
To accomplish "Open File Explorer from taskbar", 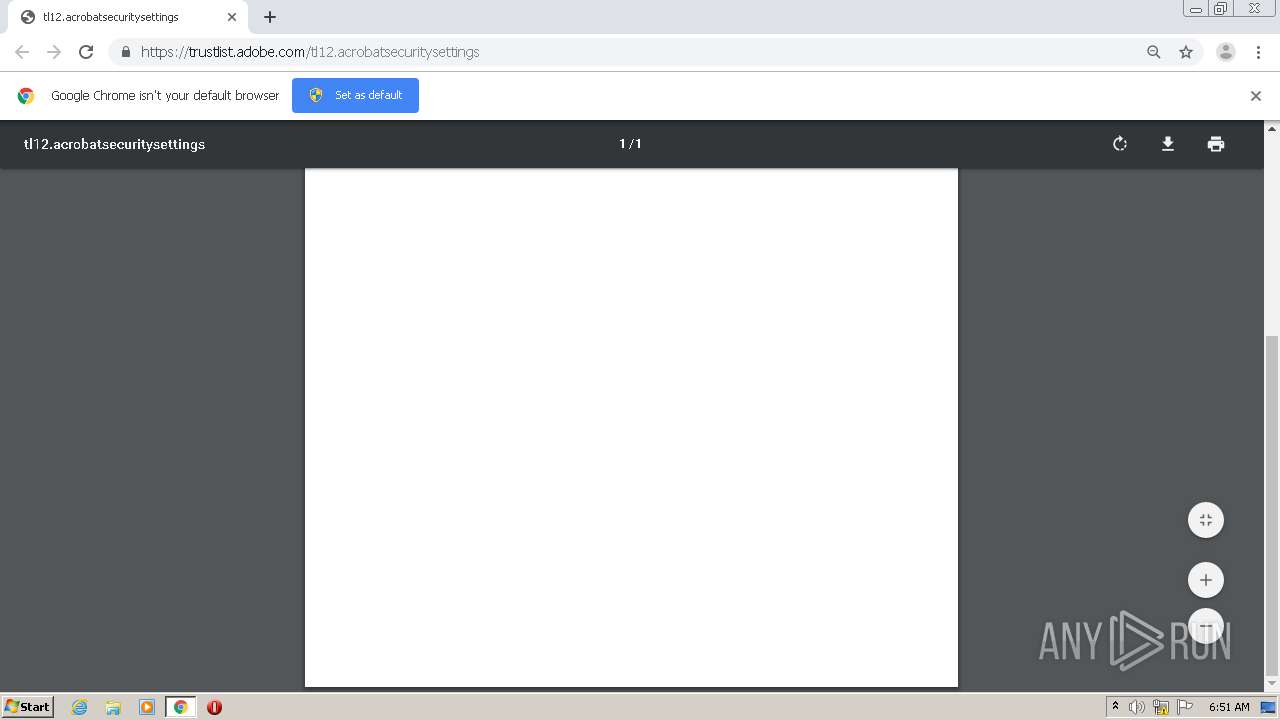I will click(x=113, y=707).
